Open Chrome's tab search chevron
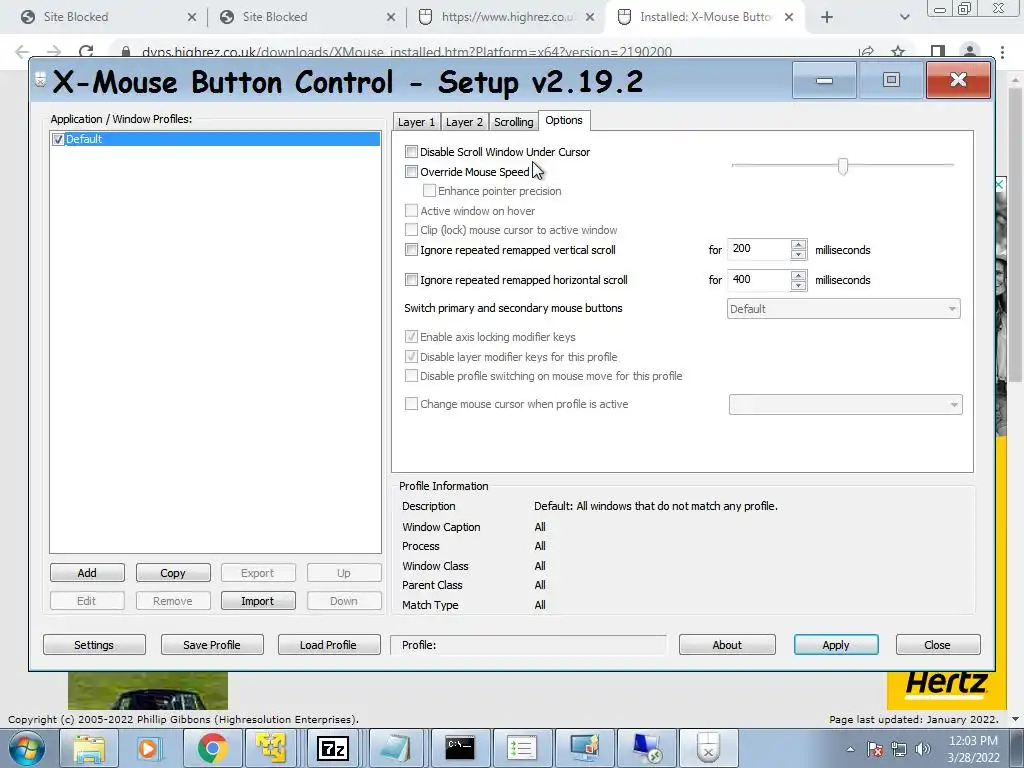1024x768 pixels. coord(904,17)
